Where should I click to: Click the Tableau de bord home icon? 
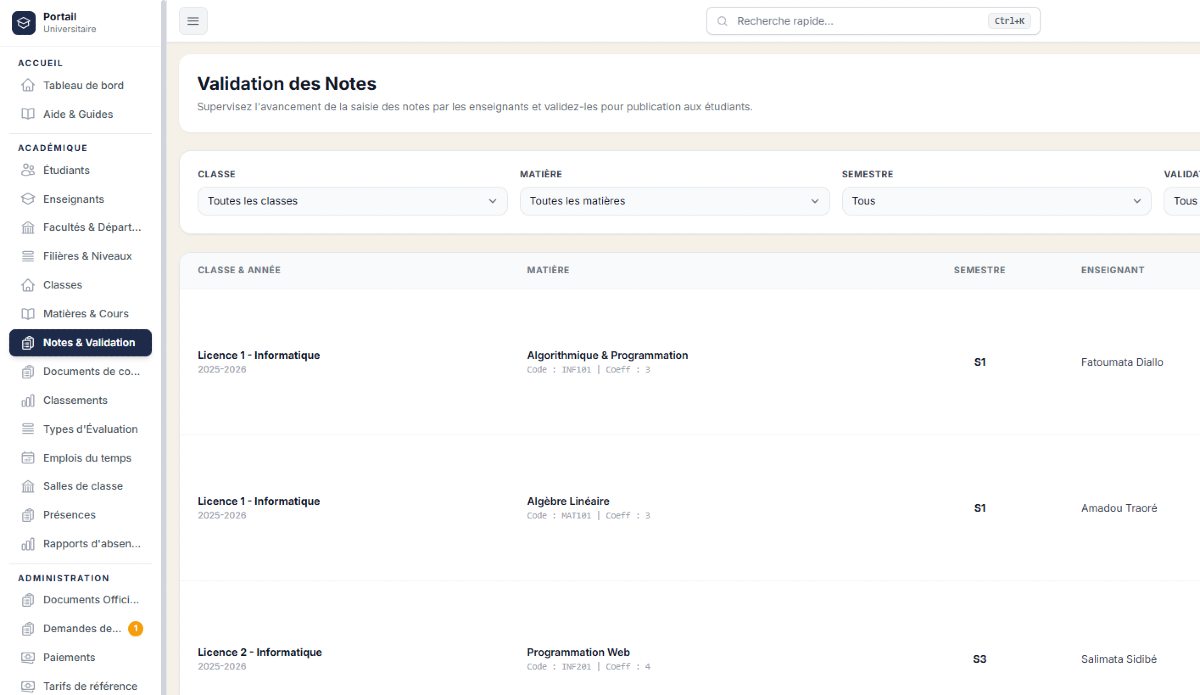pos(28,85)
